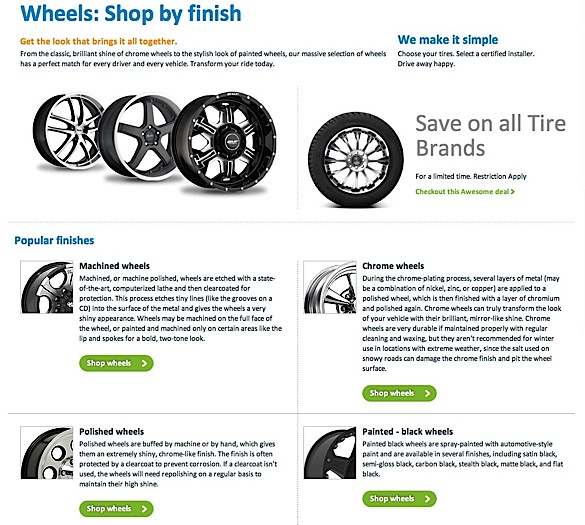Click arrow icon on Chrome Shop wheels button
Screen dimensions: 585x525
[x=427, y=393]
